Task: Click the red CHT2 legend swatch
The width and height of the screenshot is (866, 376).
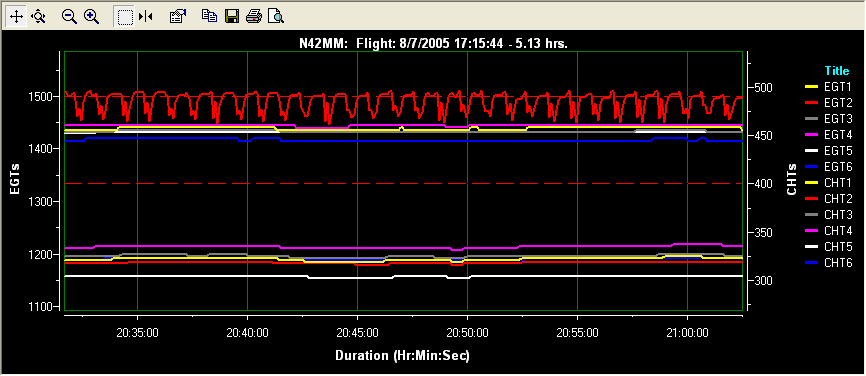Action: pyautogui.click(x=811, y=198)
